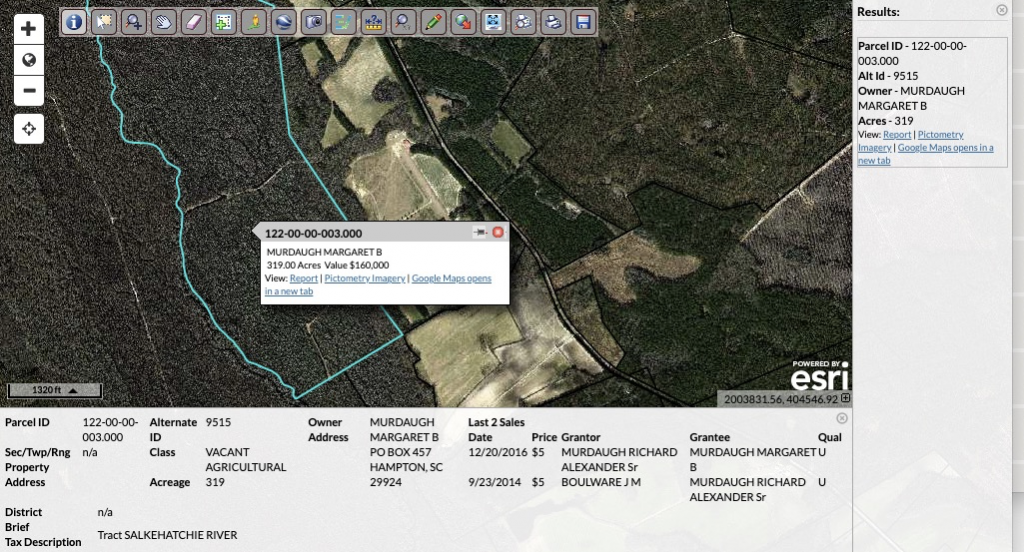
Task: Zoom out with the minus button
Action: click(x=29, y=91)
